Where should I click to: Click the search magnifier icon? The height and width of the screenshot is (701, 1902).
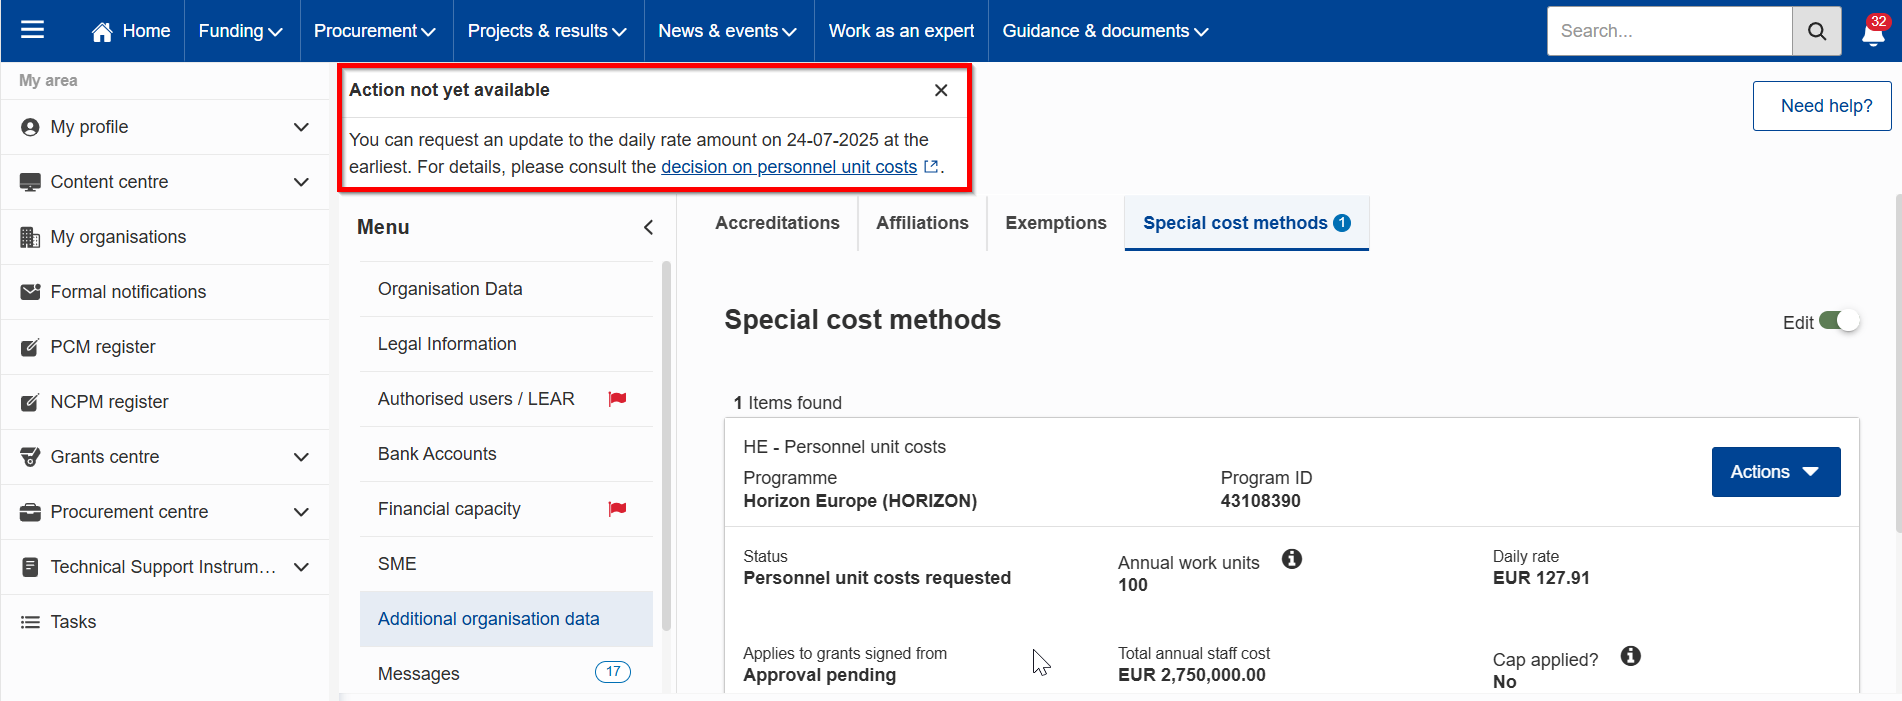click(x=1816, y=31)
